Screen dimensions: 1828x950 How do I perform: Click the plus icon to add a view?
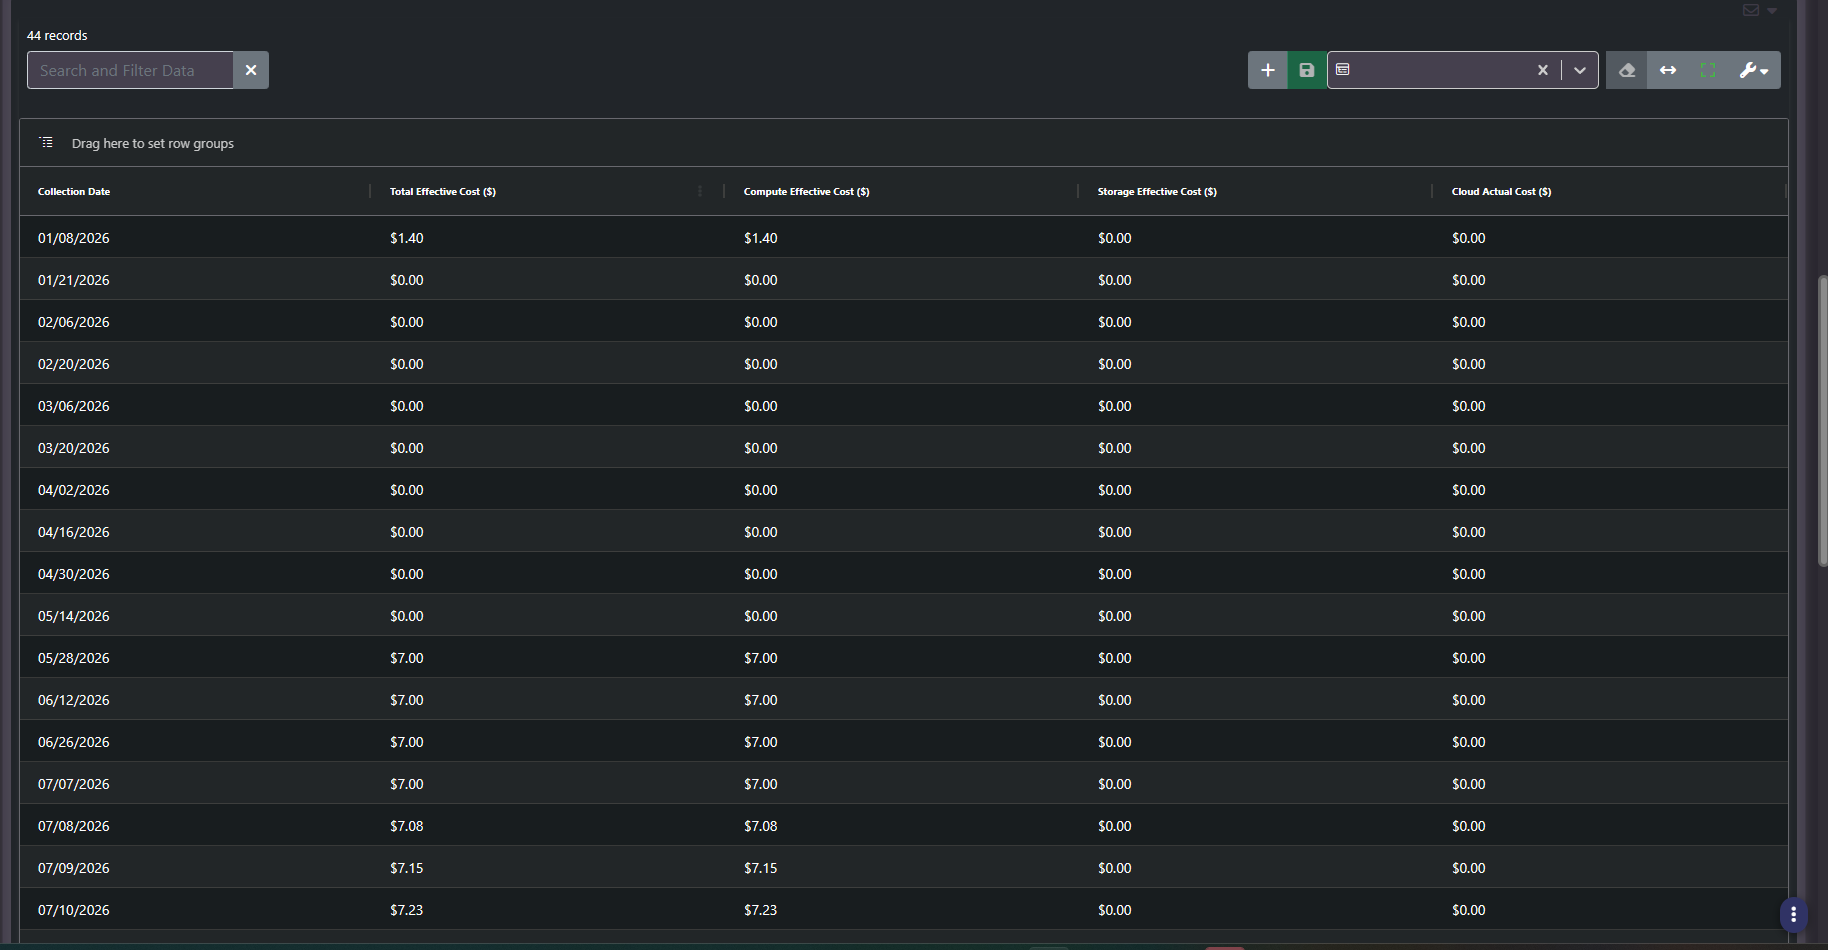tap(1267, 70)
